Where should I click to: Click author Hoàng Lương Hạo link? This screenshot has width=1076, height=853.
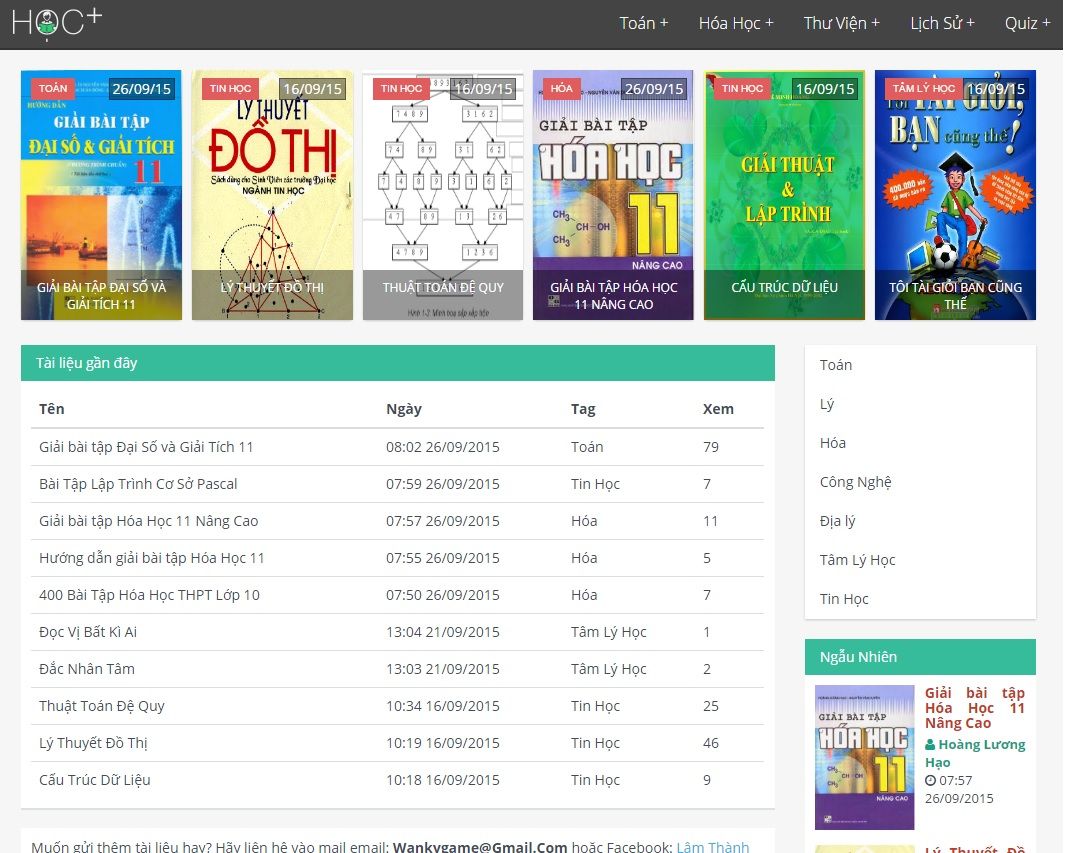[x=974, y=753]
